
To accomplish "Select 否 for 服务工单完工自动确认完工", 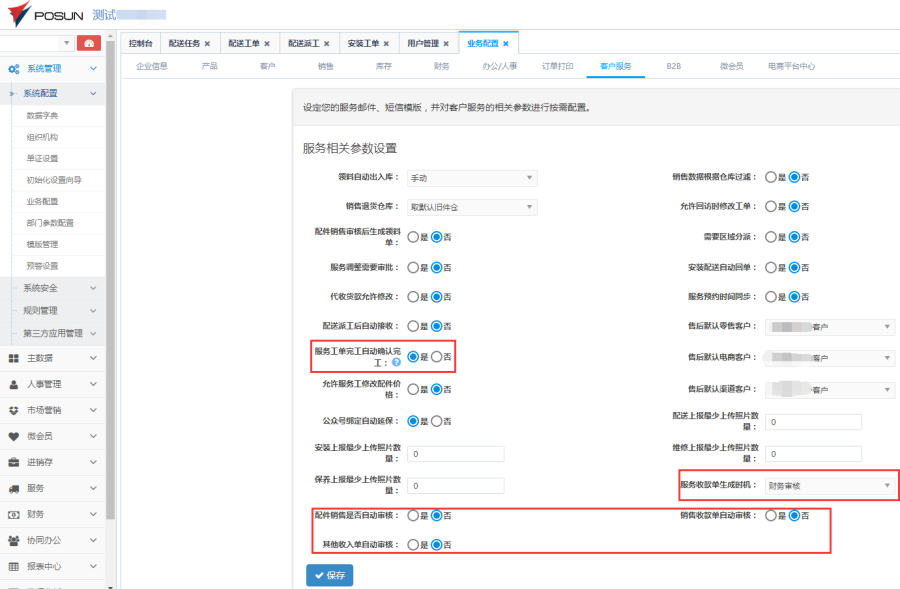I will 436,357.
